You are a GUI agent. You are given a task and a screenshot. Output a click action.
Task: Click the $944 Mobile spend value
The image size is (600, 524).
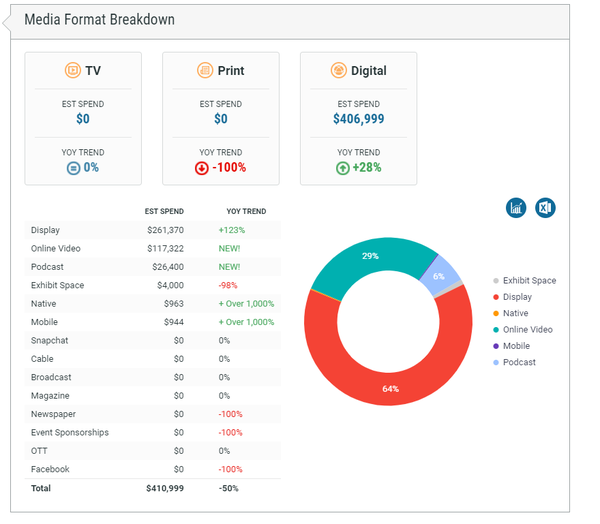tap(174, 322)
